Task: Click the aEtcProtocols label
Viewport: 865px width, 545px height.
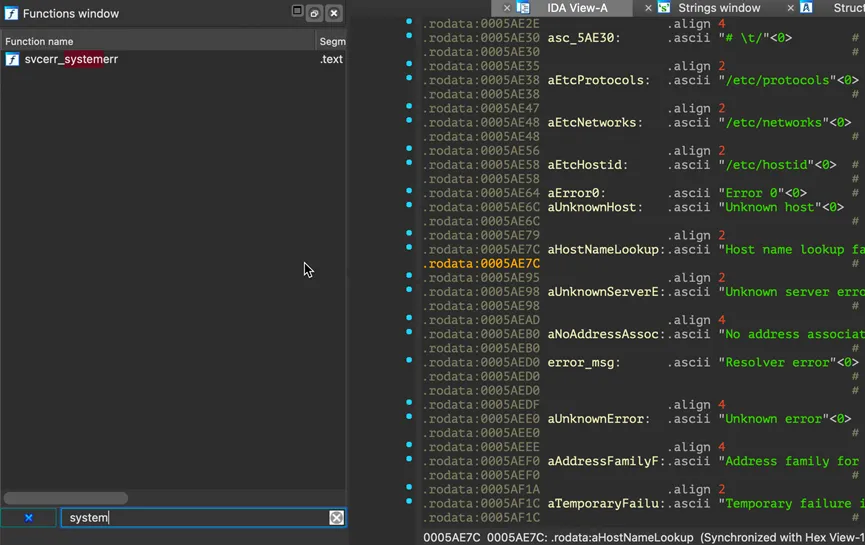Action: [x=599, y=80]
